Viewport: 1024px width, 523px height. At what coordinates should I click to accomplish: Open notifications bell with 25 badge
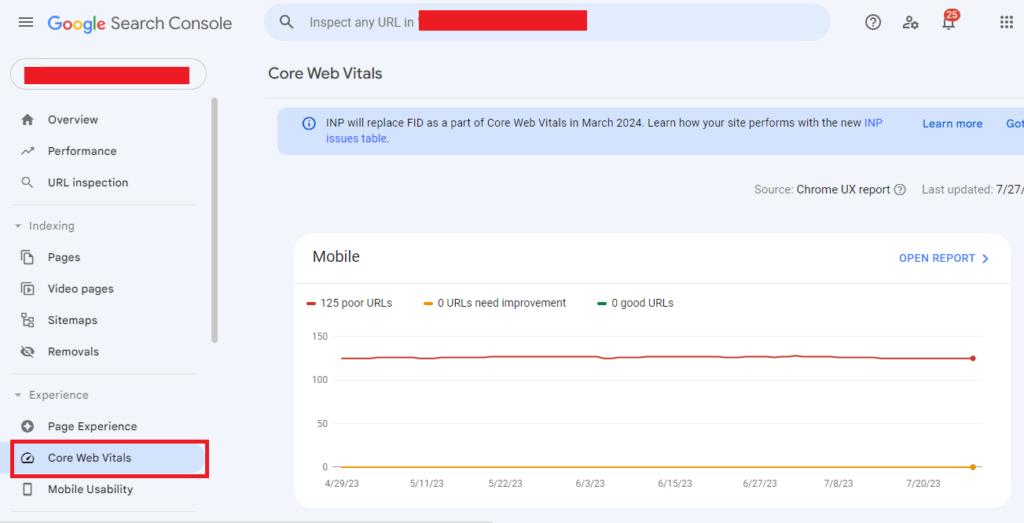(949, 21)
